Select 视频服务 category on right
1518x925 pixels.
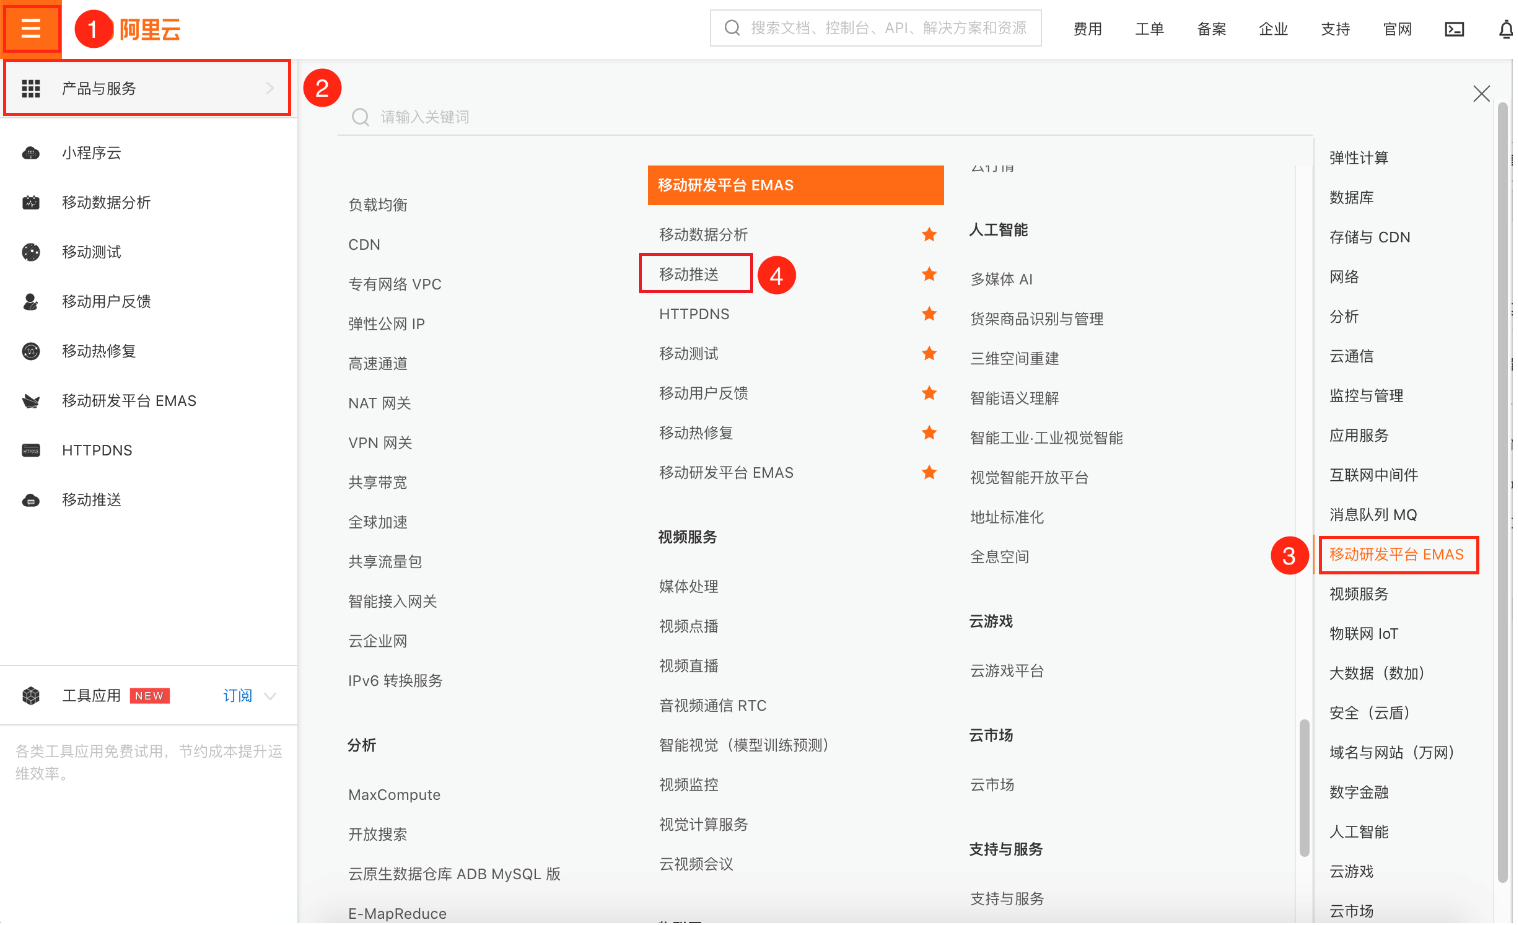1359,594
